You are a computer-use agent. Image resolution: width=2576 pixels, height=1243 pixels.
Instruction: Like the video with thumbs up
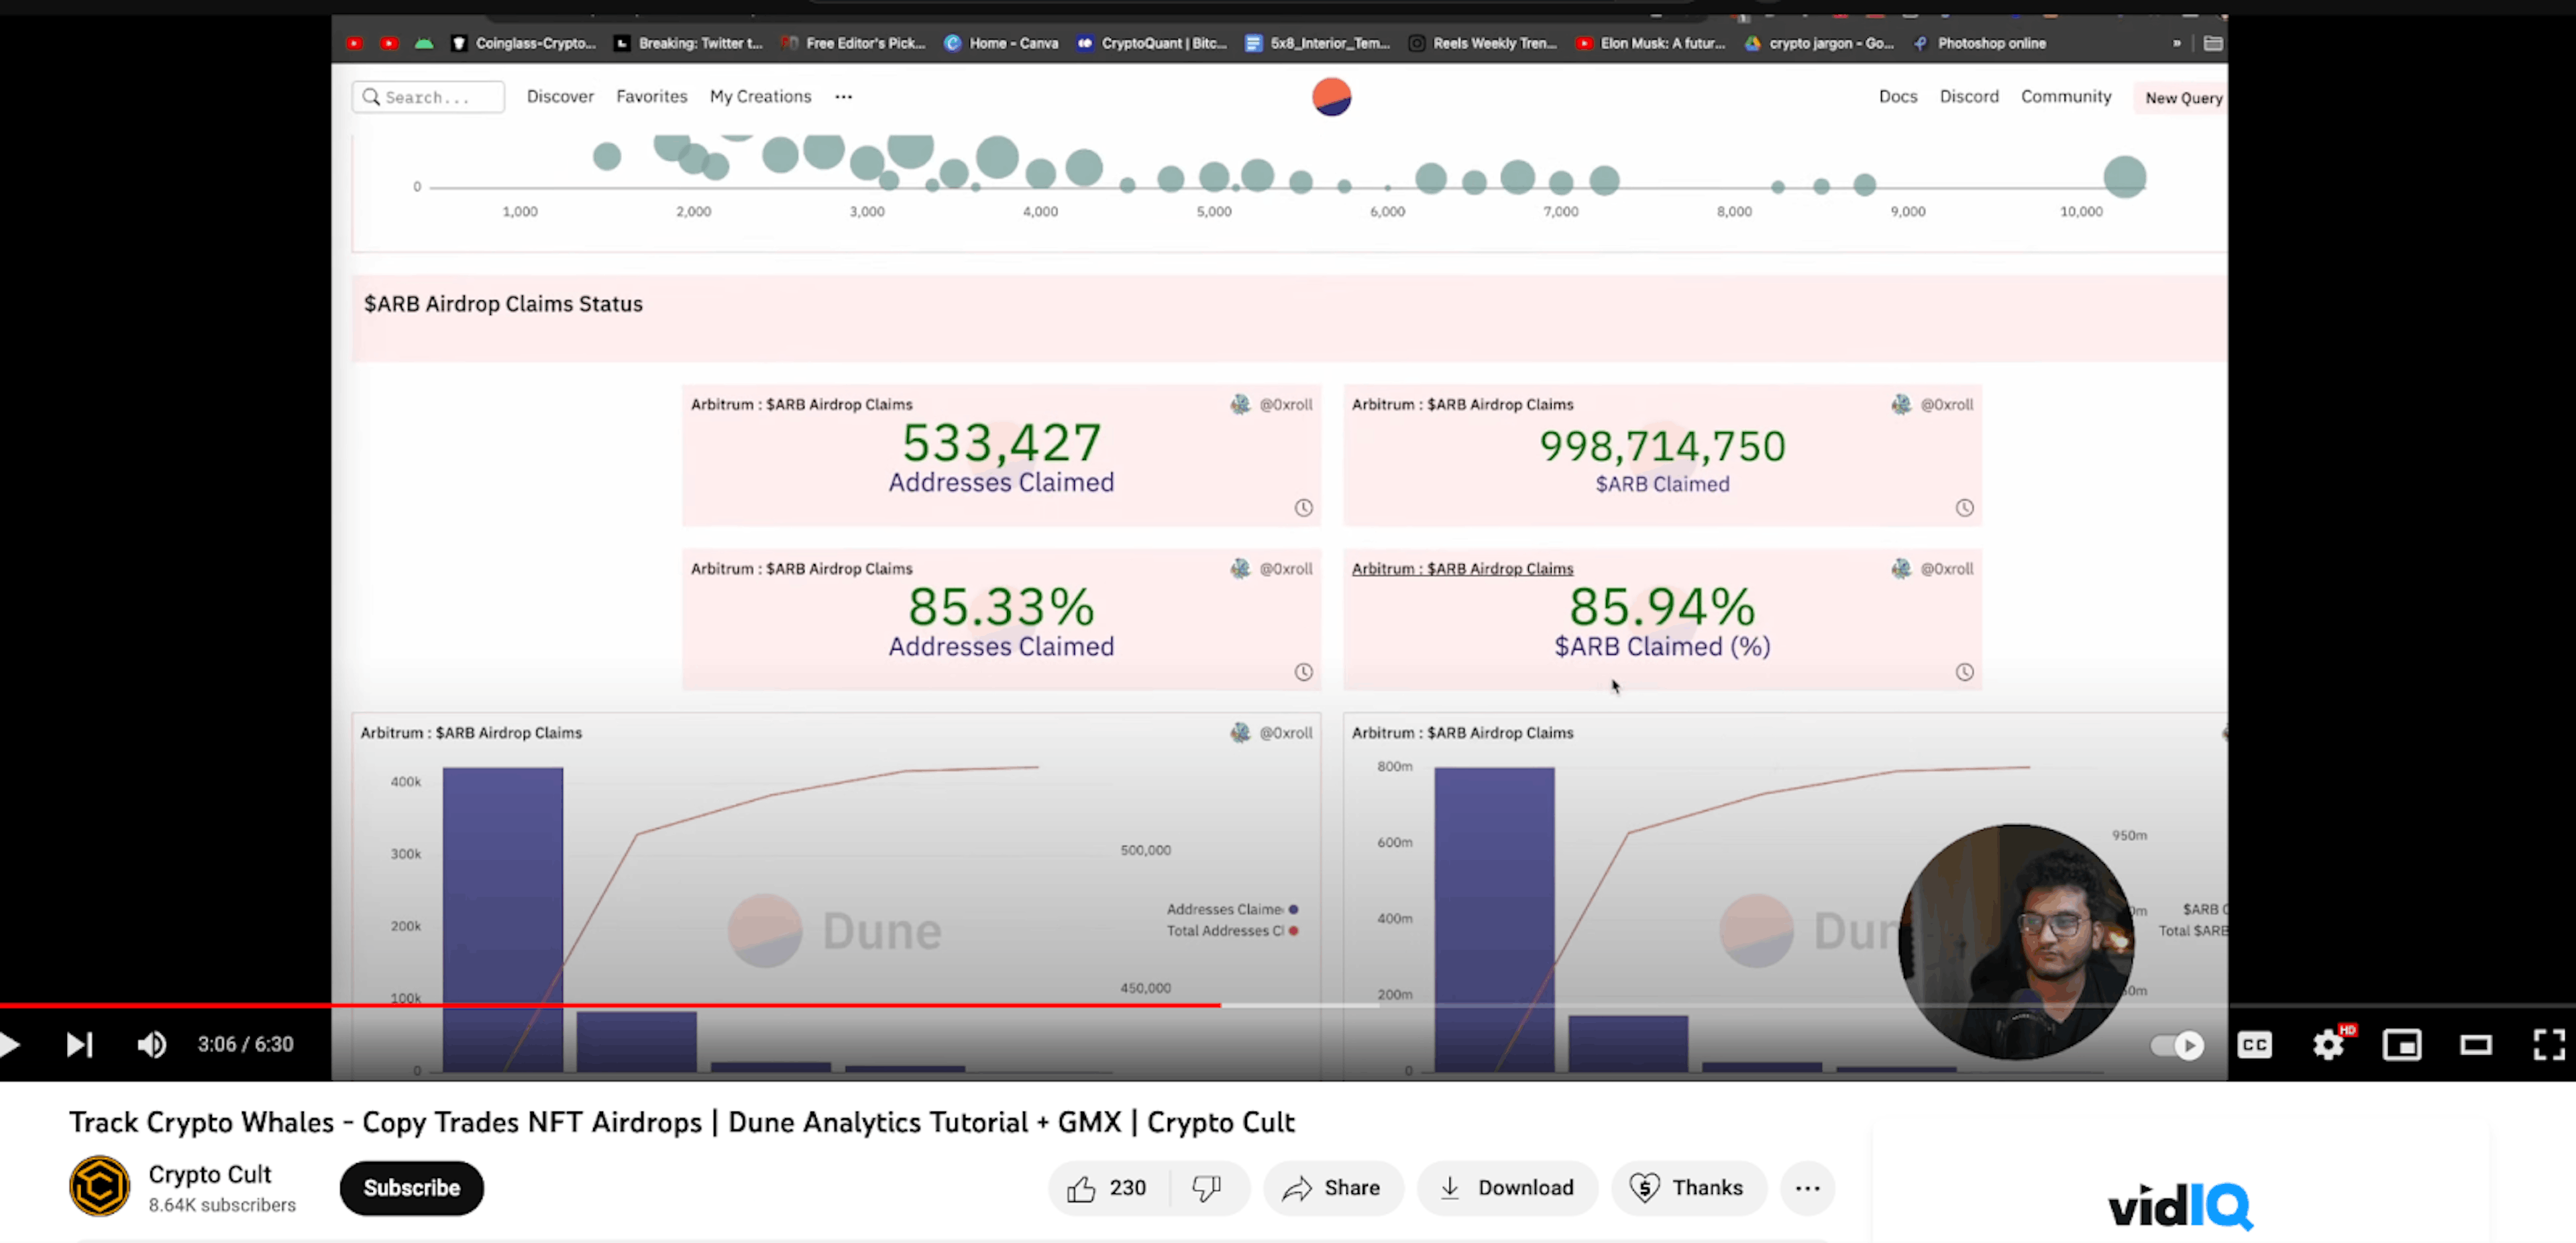[1083, 1188]
